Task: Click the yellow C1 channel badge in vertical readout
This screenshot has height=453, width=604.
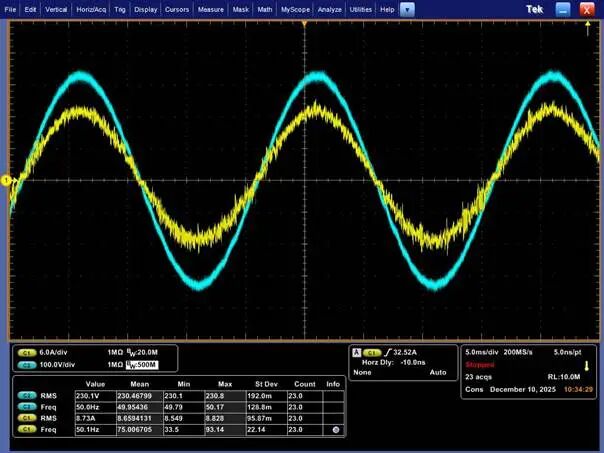Action: coord(20,353)
